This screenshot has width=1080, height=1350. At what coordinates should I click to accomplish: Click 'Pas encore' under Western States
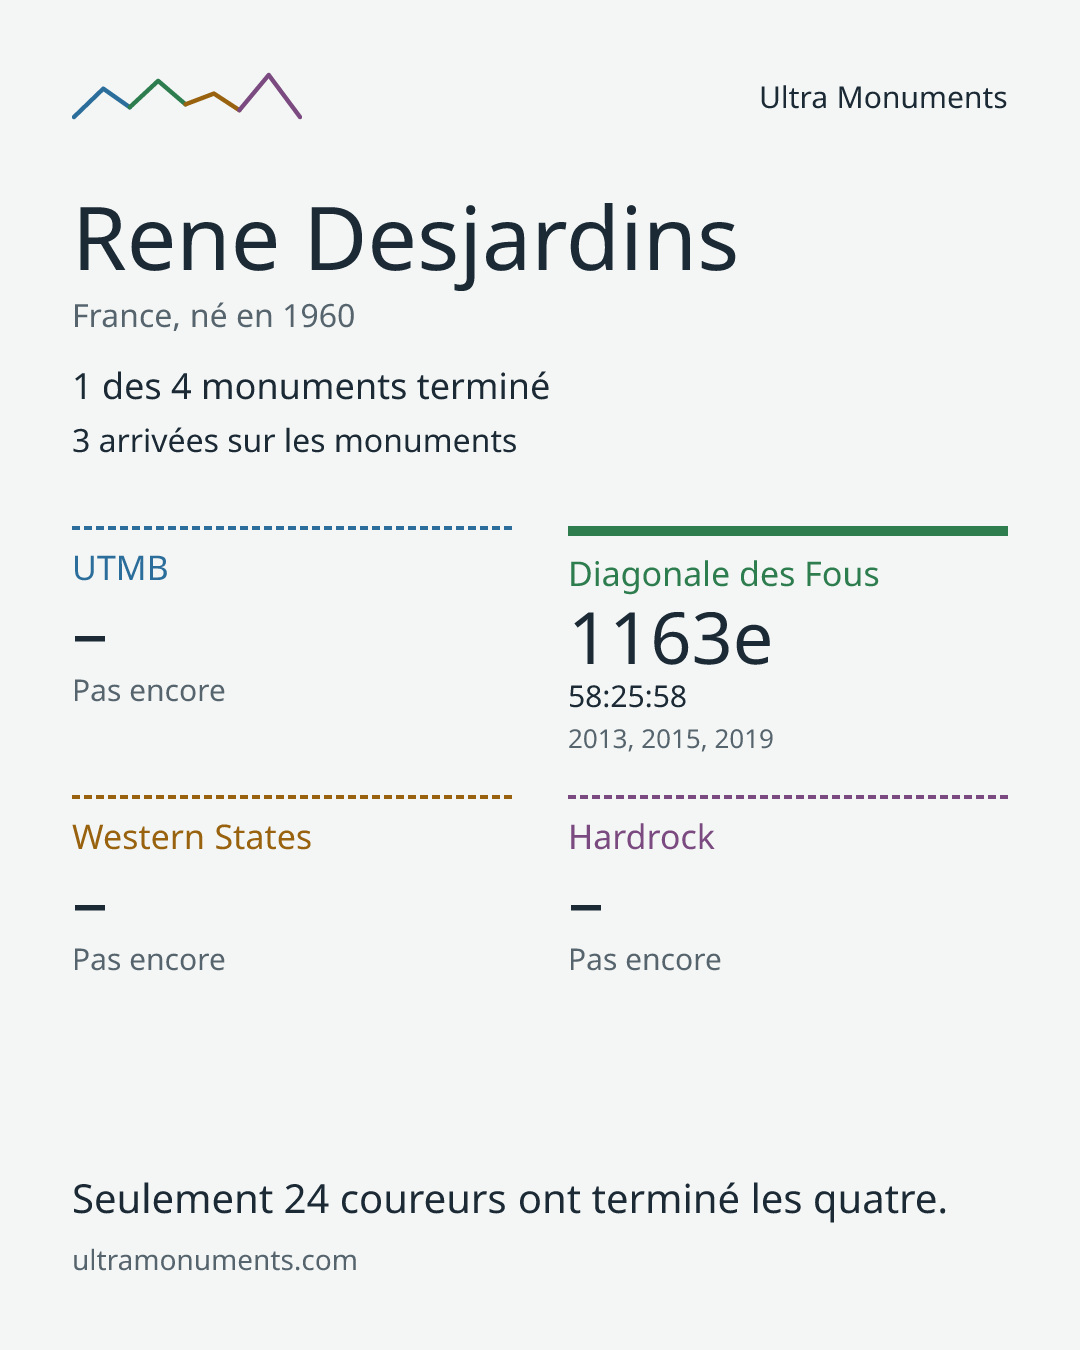click(149, 960)
